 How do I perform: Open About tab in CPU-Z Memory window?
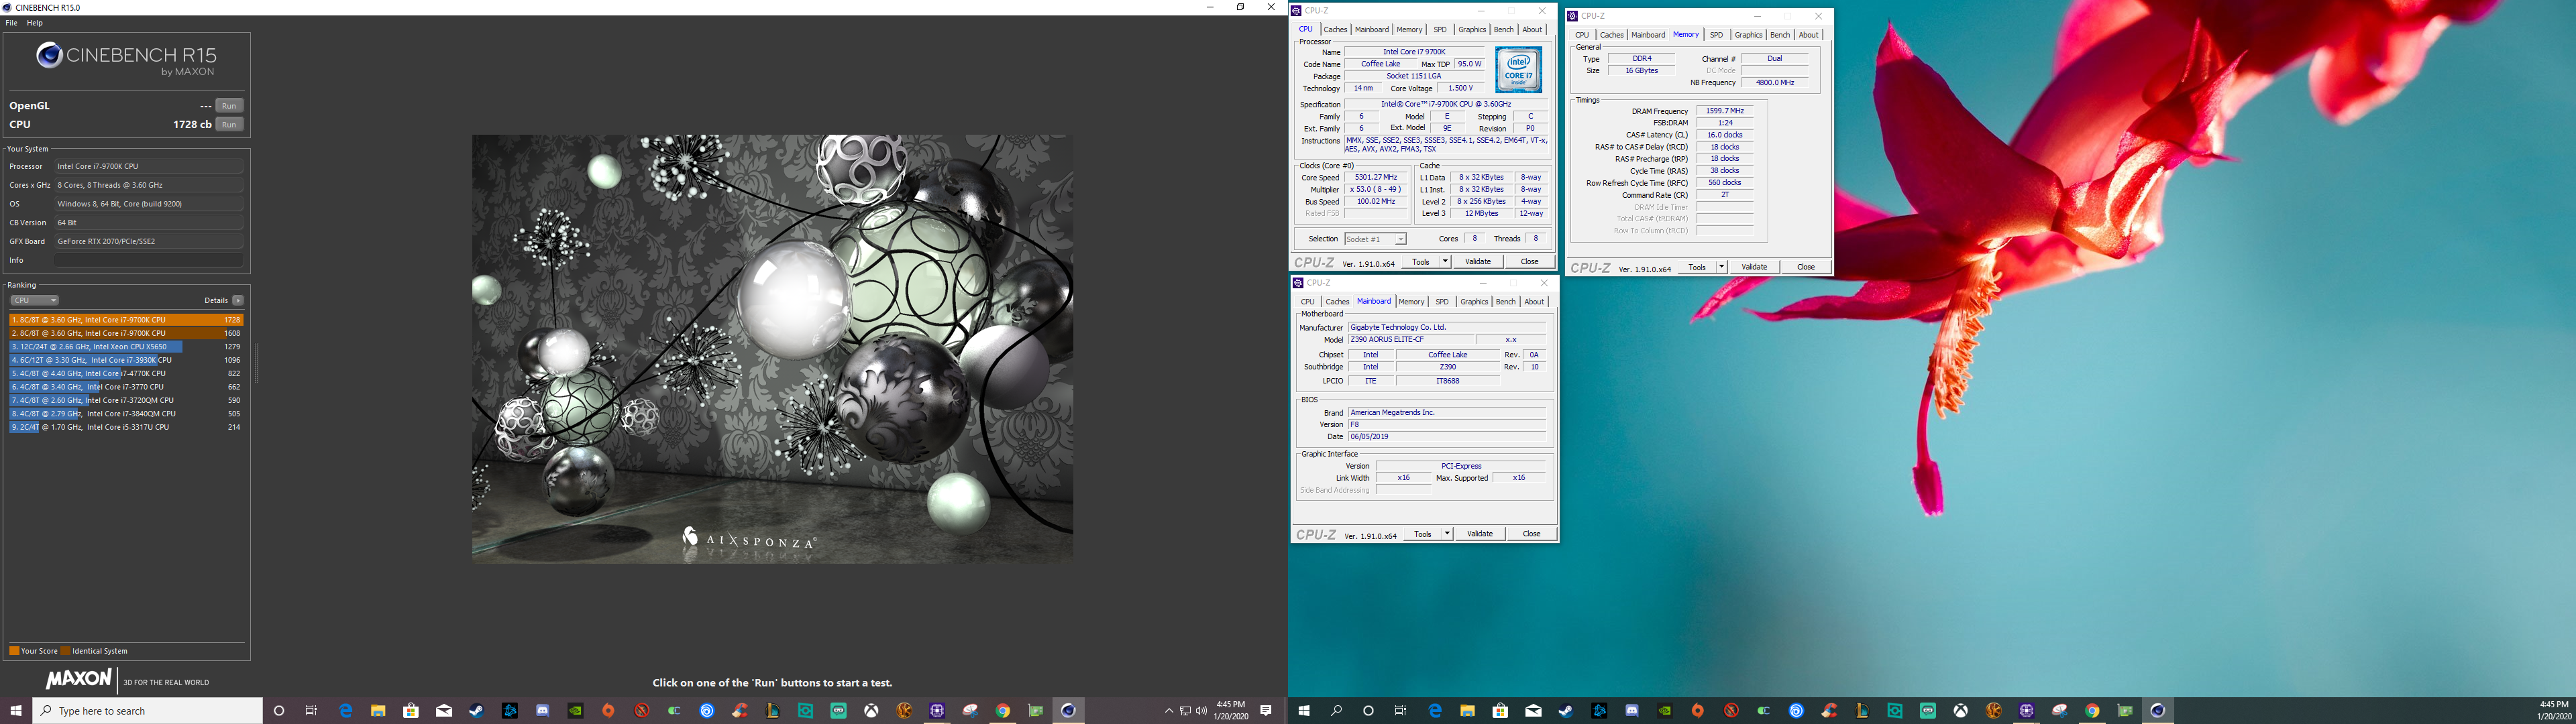click(x=1809, y=35)
